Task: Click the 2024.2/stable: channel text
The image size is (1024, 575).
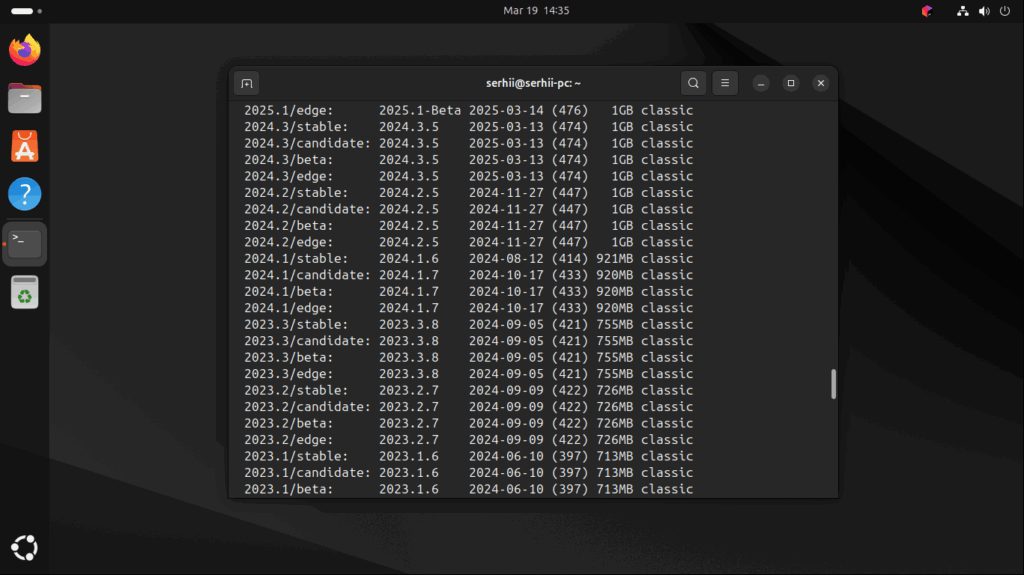Action: pyautogui.click(x=296, y=193)
